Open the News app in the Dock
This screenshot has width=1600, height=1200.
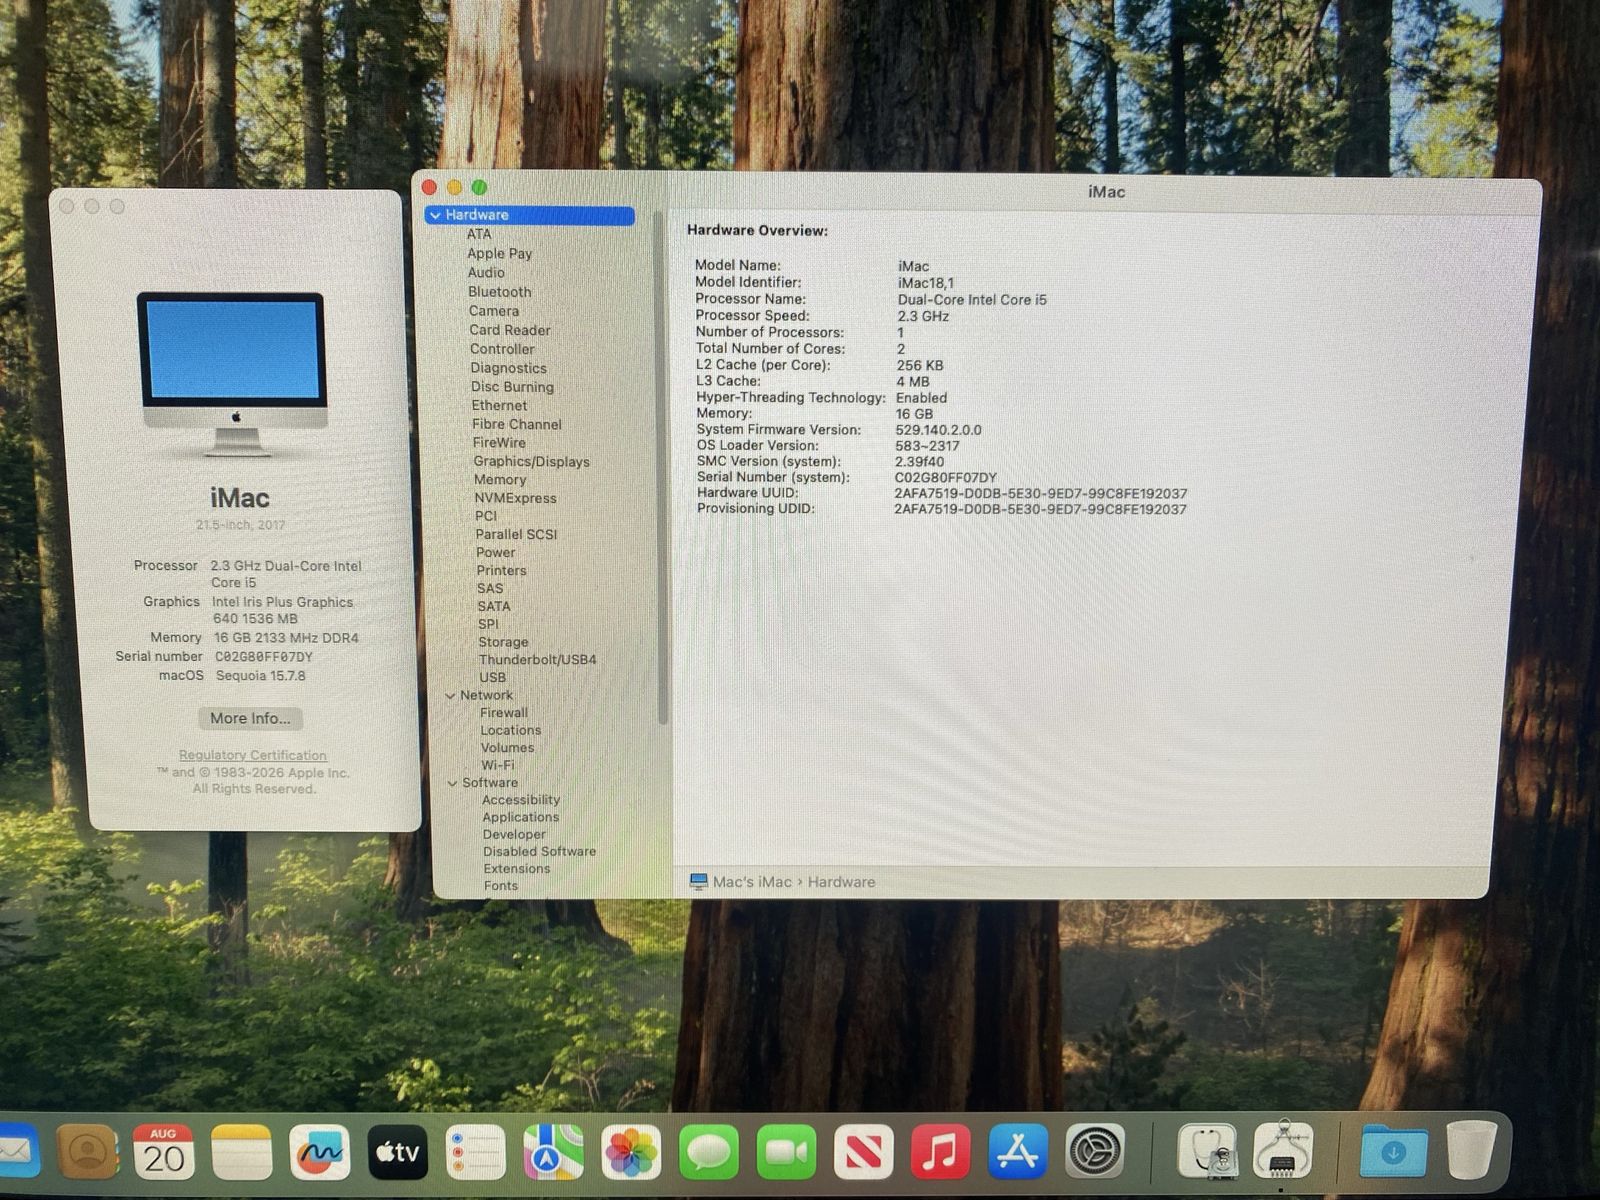coord(864,1152)
